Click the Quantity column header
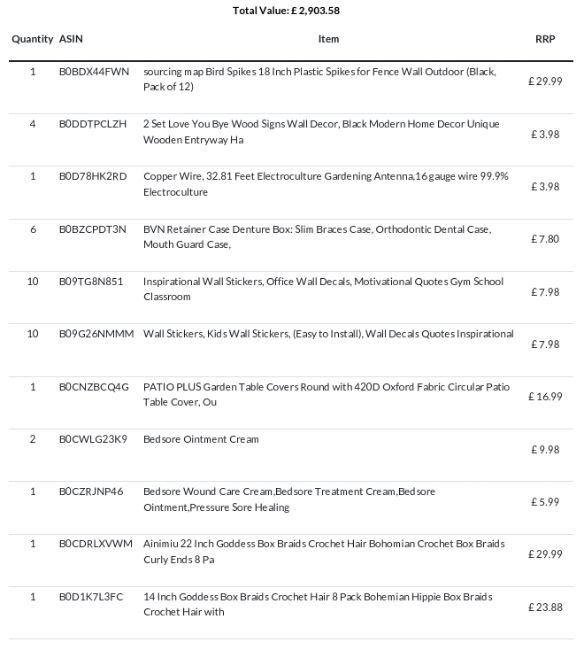The image size is (584, 650). [32, 39]
